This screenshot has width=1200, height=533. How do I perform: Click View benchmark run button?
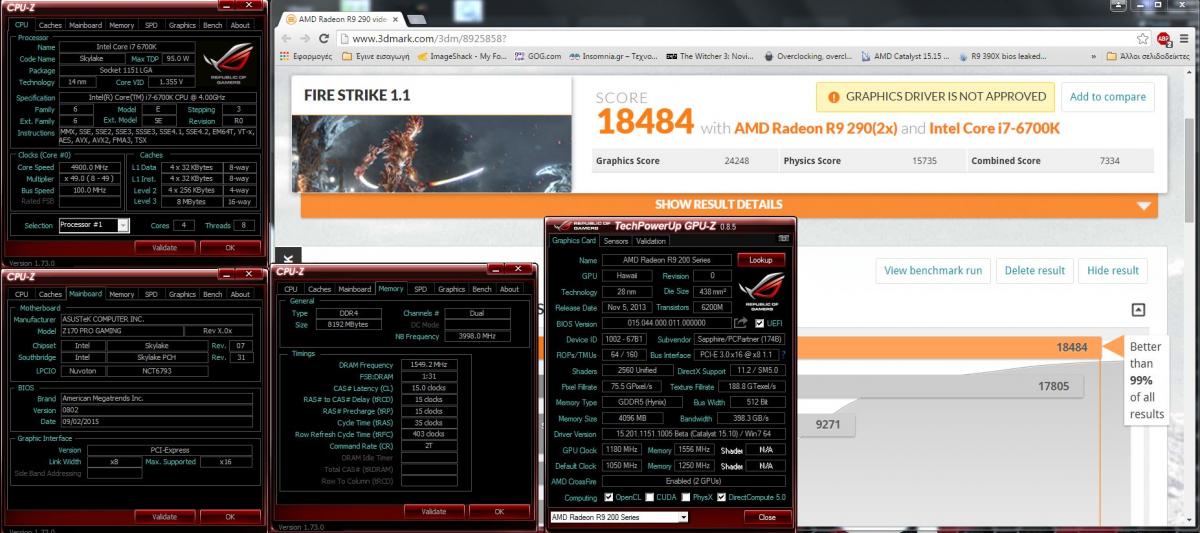(x=932, y=270)
